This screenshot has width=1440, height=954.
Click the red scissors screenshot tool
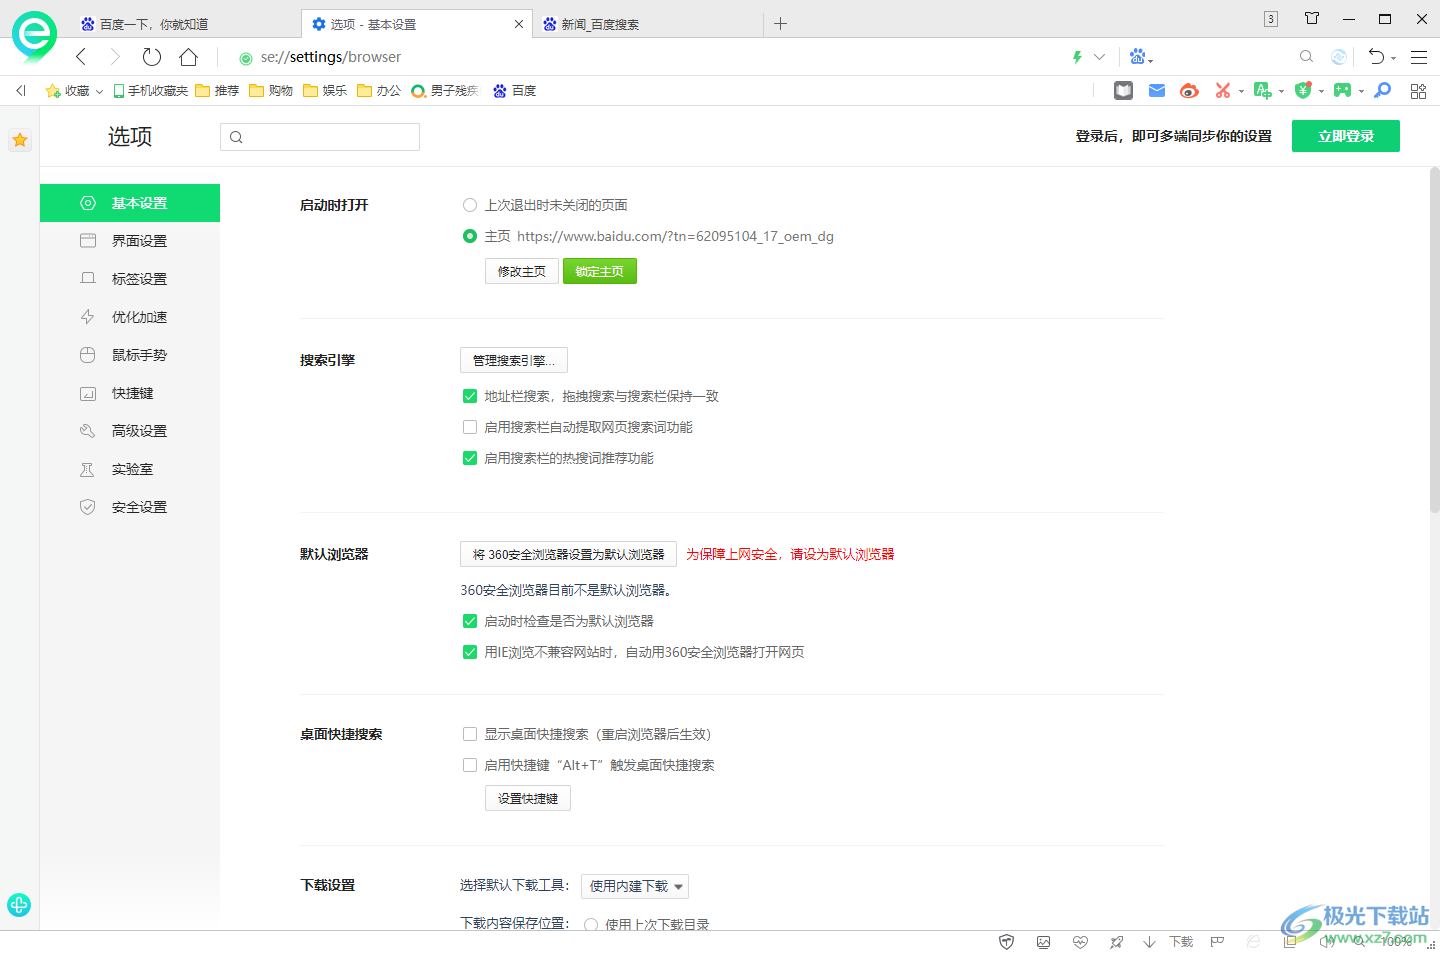click(1222, 91)
